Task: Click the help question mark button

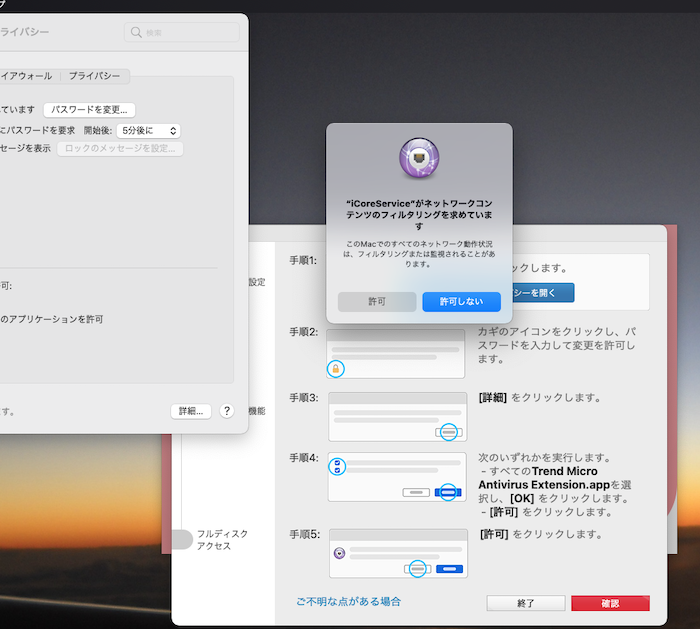Action: point(226,411)
